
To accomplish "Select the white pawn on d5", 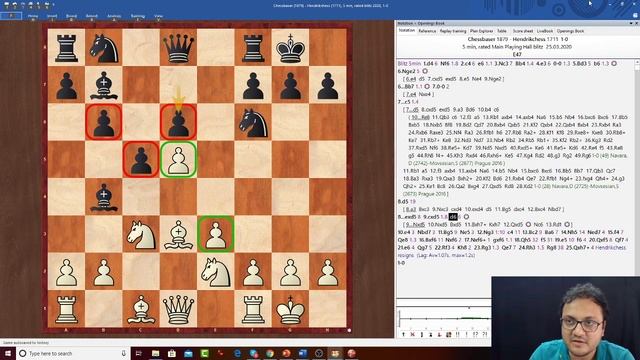I will 178,160.
